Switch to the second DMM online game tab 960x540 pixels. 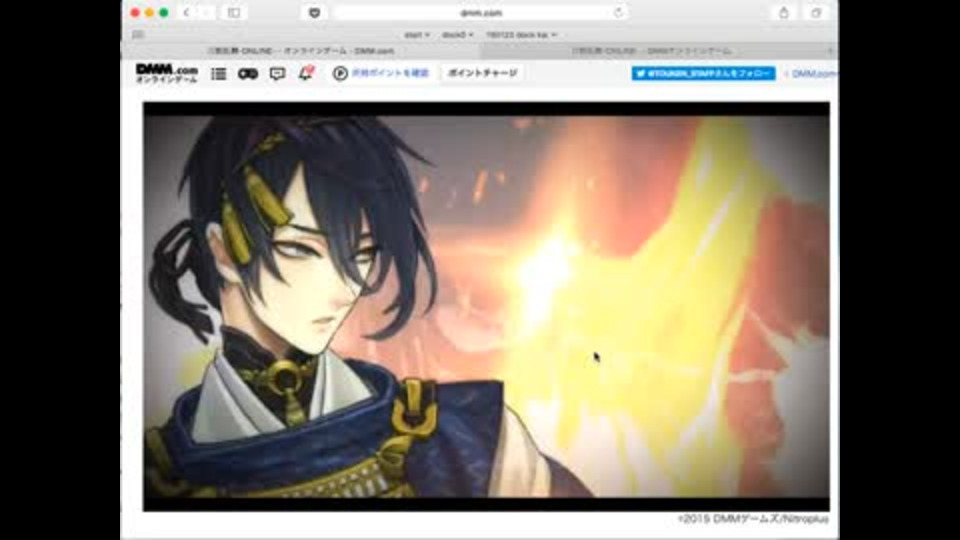point(652,51)
